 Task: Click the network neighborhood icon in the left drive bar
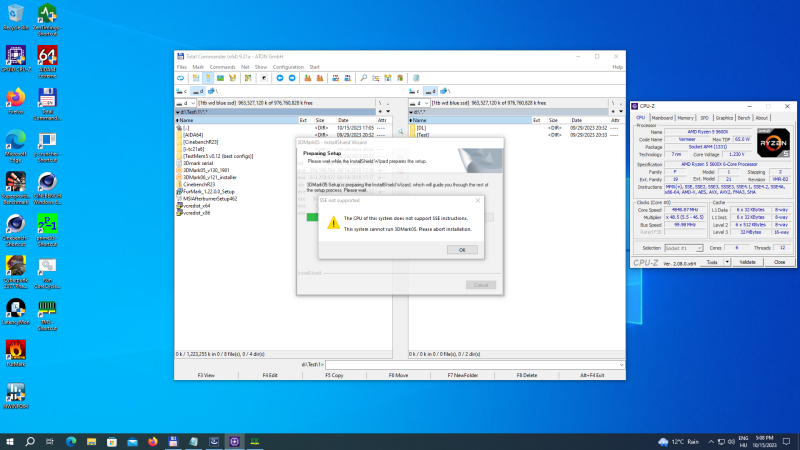pos(211,91)
